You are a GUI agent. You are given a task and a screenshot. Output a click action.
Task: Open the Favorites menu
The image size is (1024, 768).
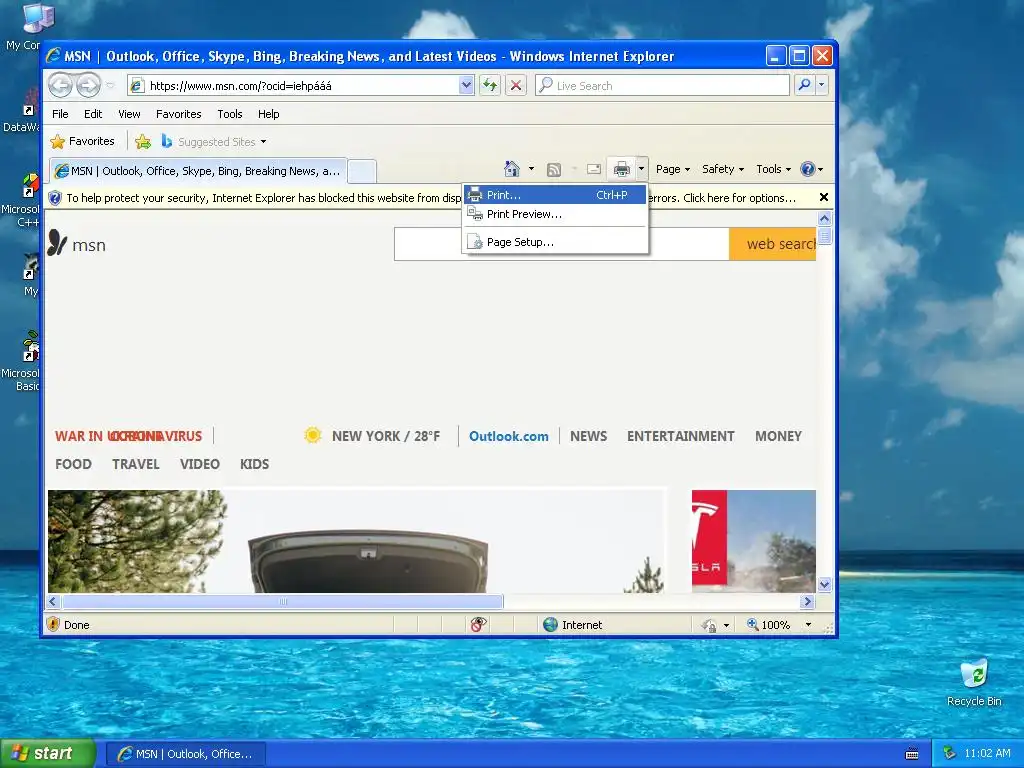178,114
